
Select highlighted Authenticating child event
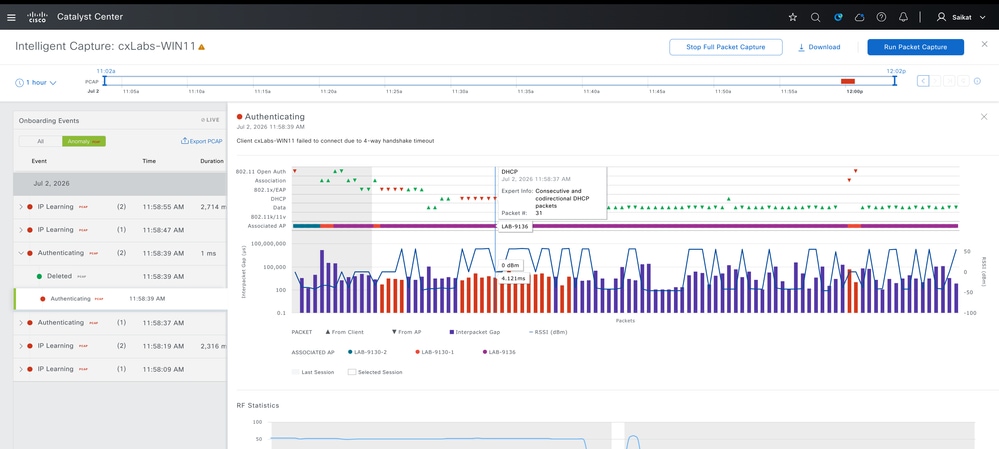pyautogui.click(x=120, y=299)
